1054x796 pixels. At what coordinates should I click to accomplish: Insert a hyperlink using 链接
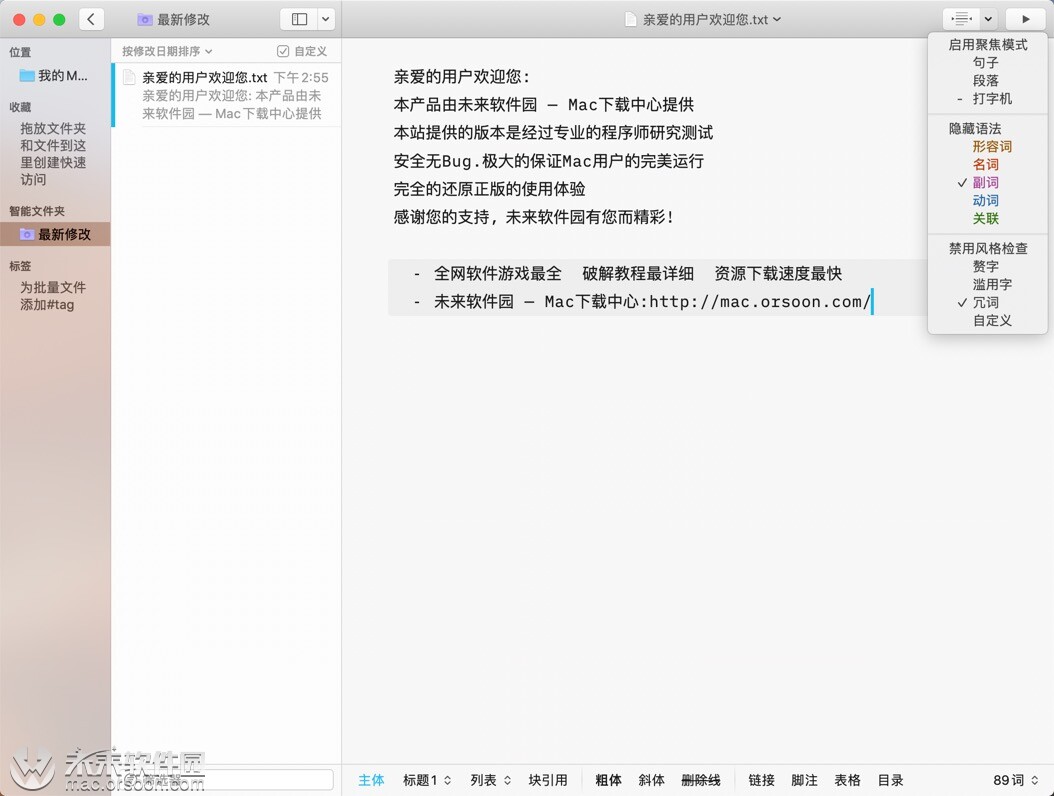[x=761, y=780]
